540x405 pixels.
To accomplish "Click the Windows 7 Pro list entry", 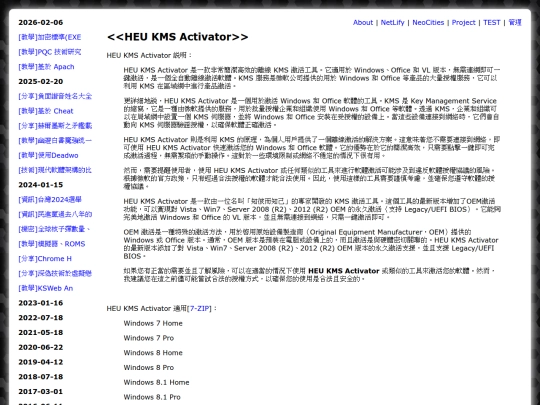I will pyautogui.click(x=149, y=338).
